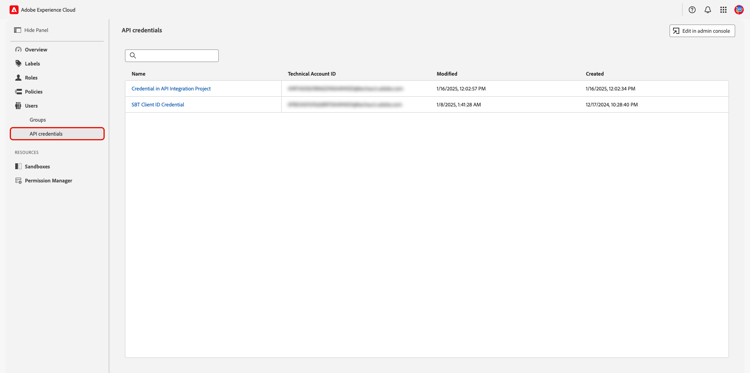The height and width of the screenshot is (373, 750).
Task: Click the RESOURCES section label
Action: tap(27, 153)
